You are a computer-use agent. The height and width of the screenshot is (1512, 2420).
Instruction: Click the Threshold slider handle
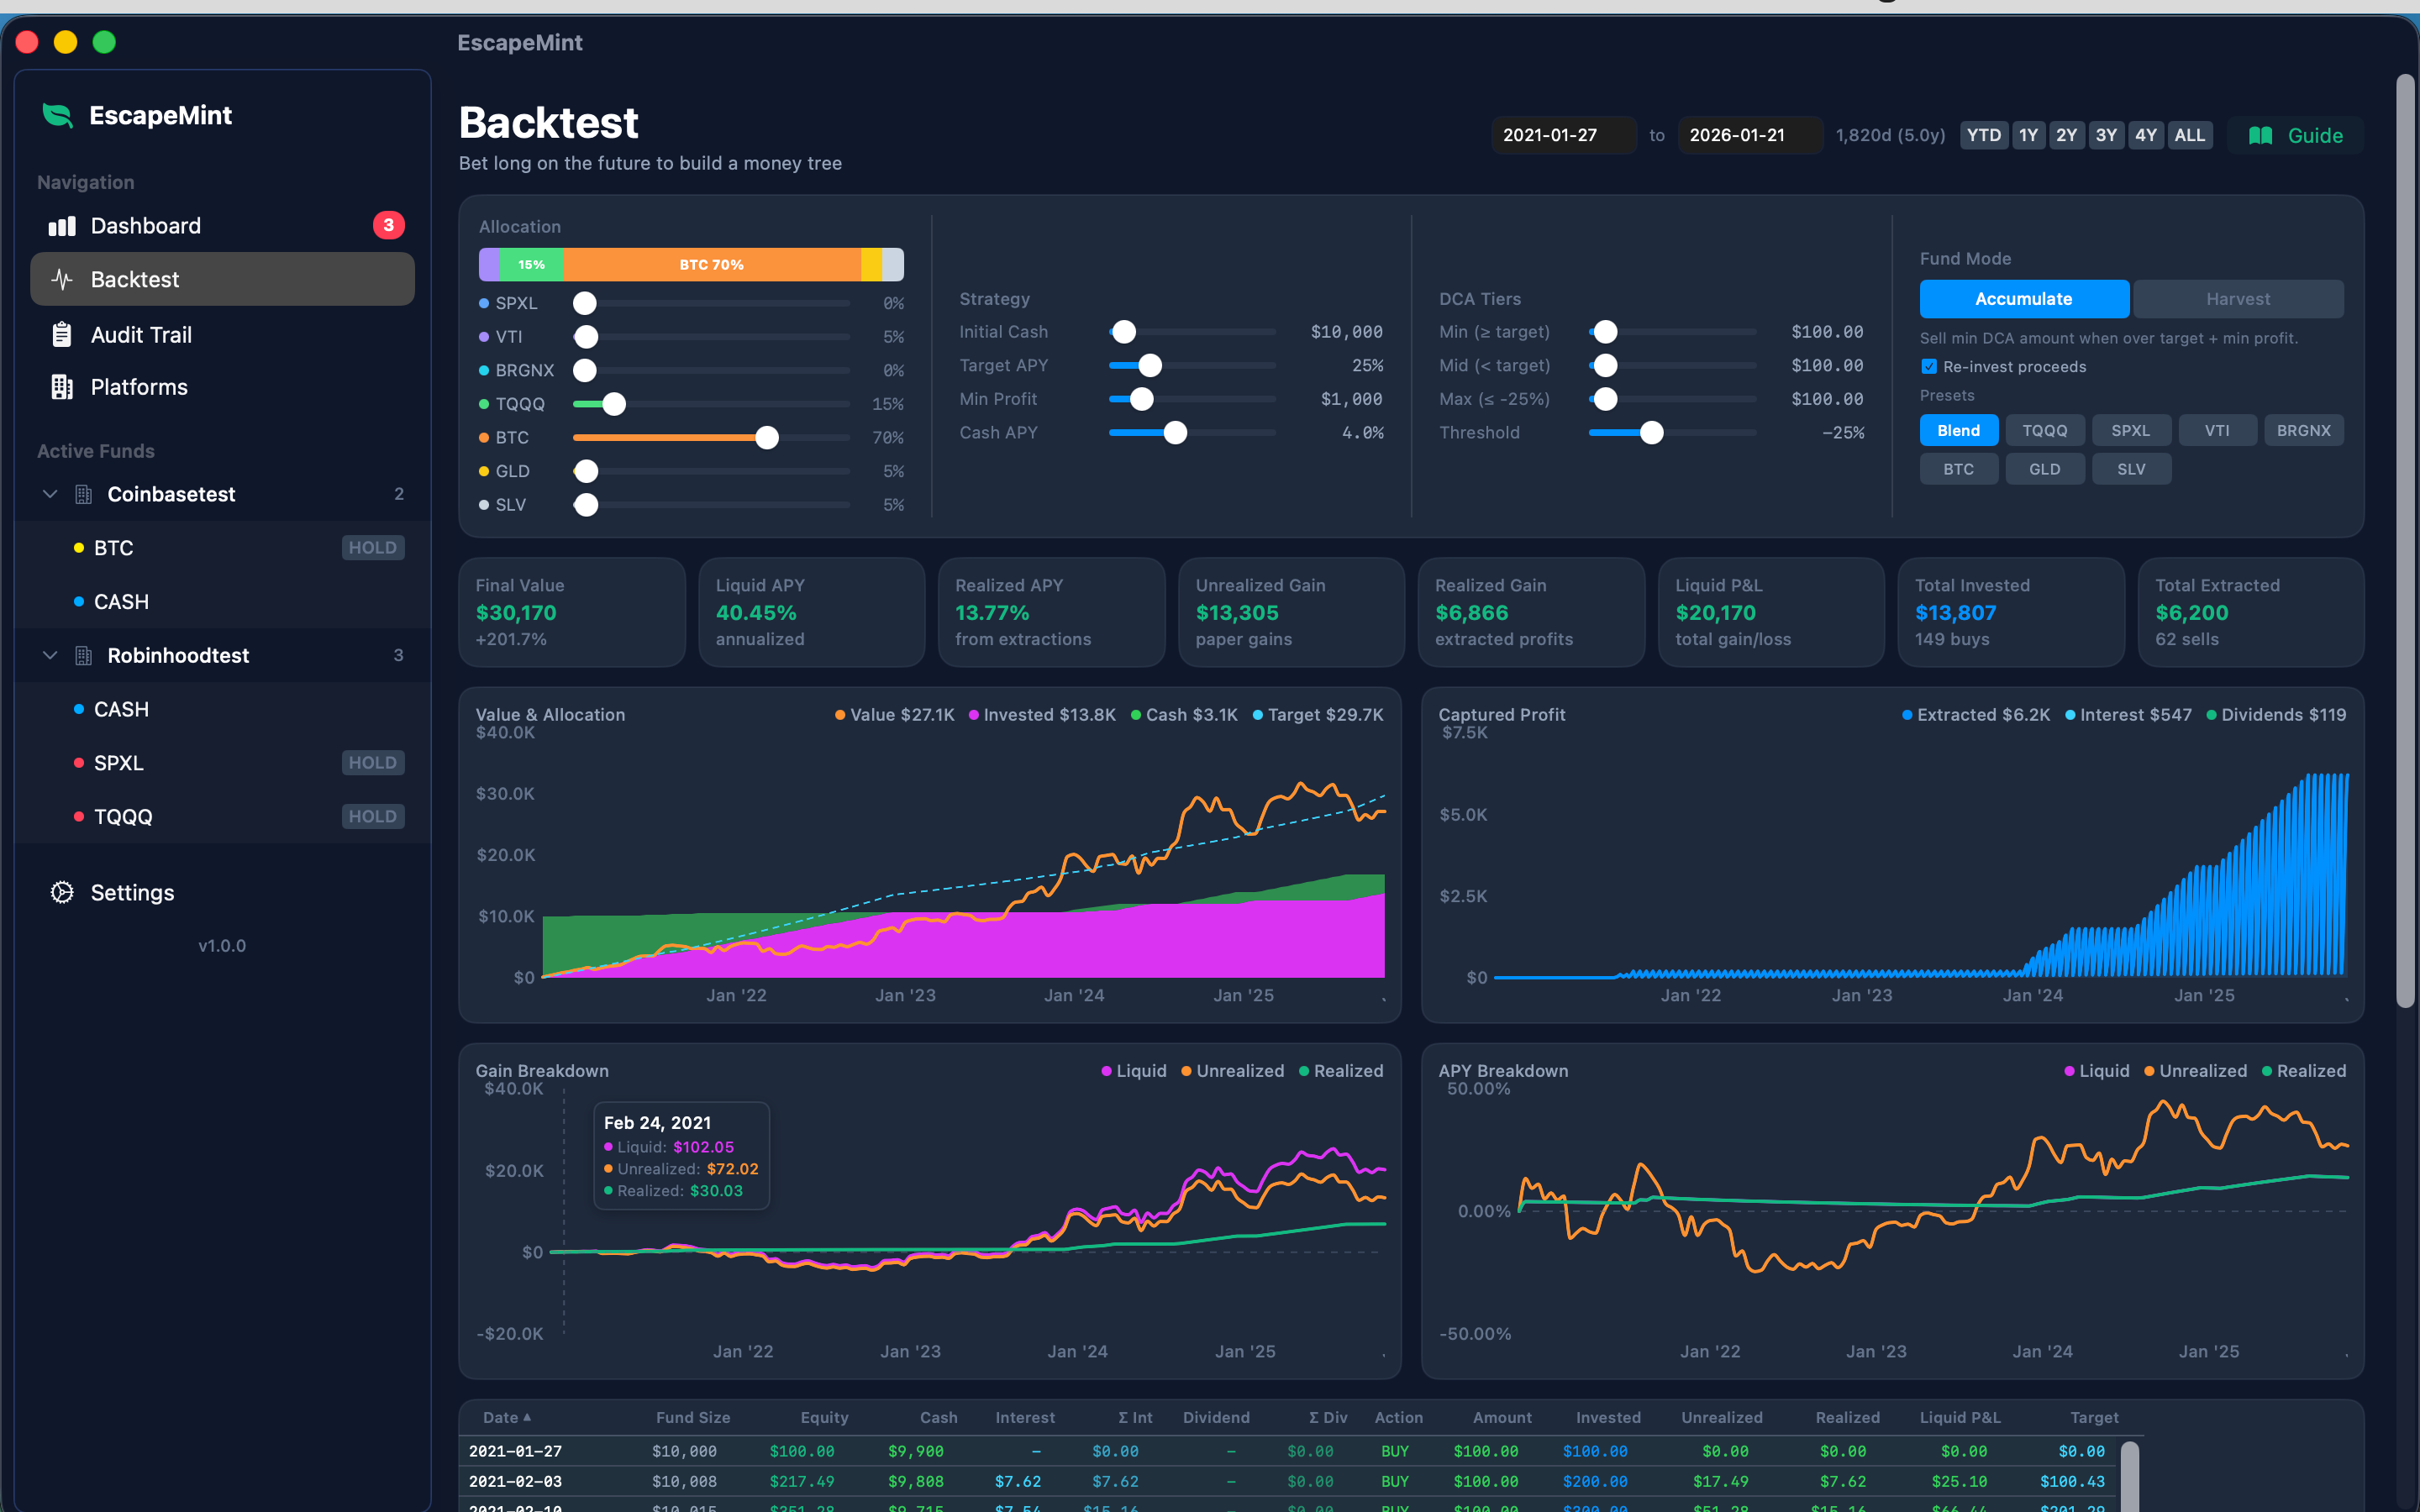click(x=1652, y=432)
